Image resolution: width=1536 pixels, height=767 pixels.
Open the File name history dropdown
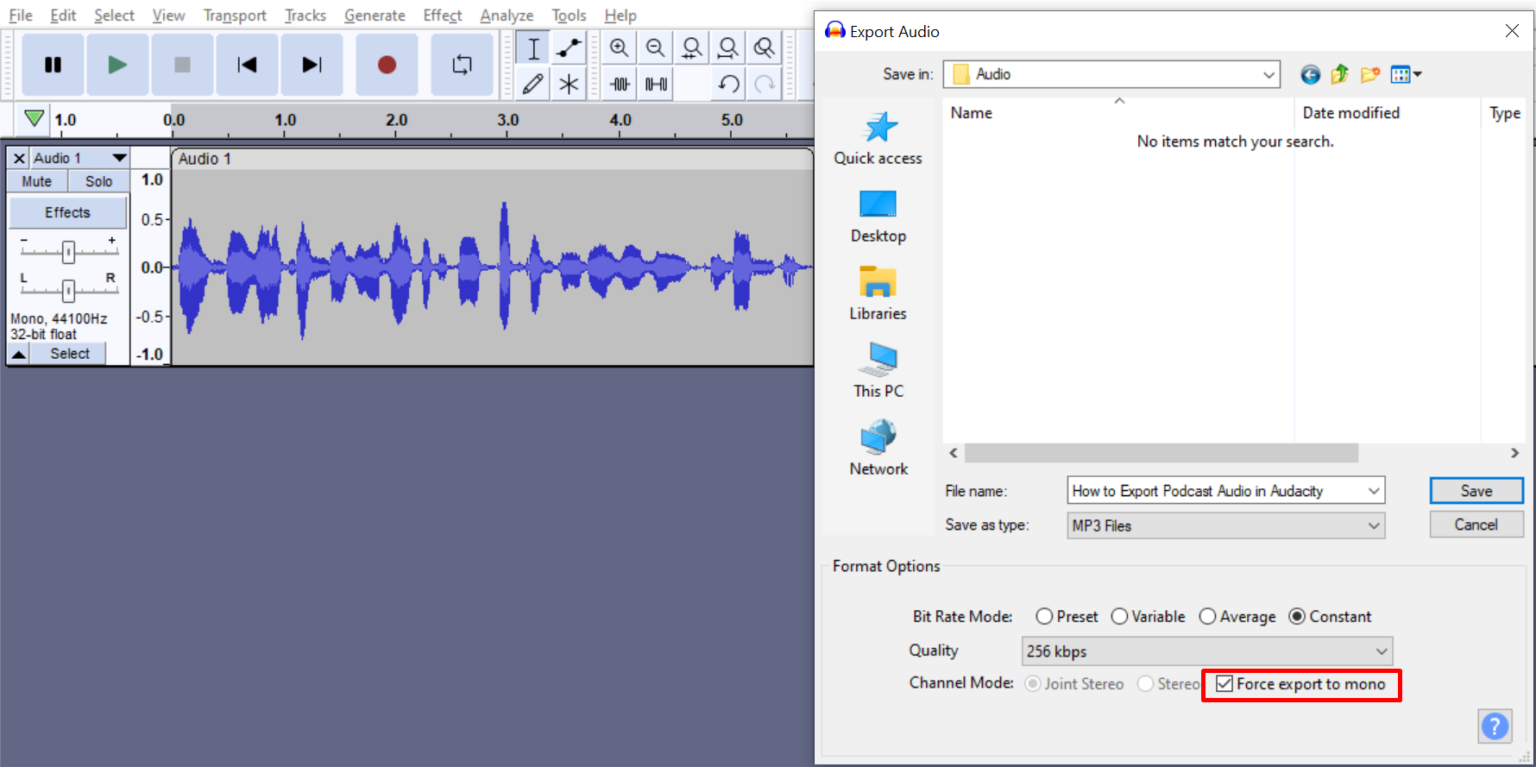pos(1374,491)
